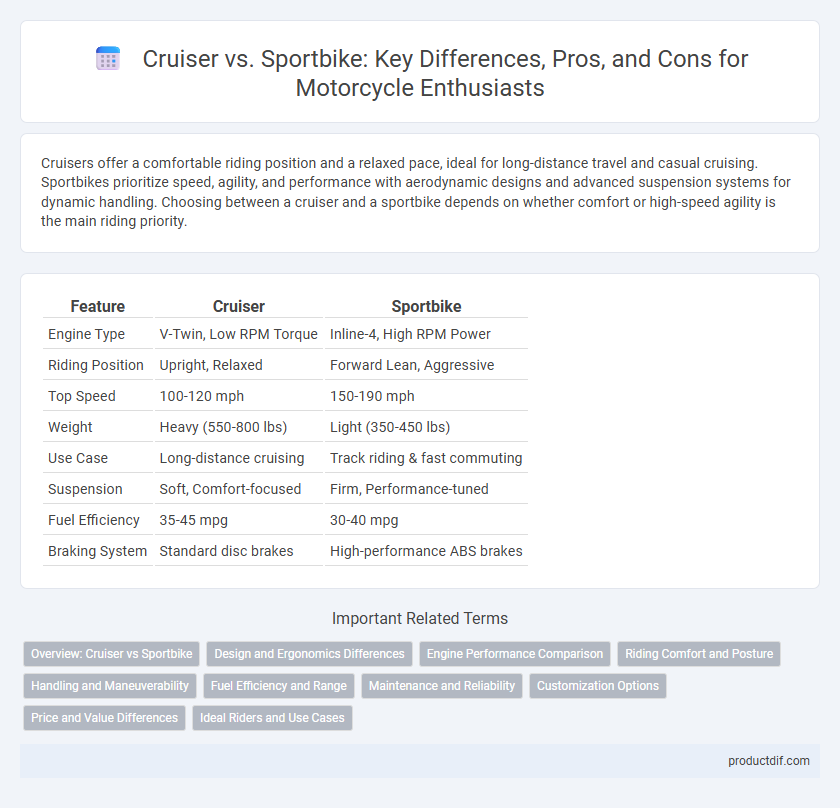Open the Overview: Cruiser vs Sportbike tag
Image resolution: width=840 pixels, height=808 pixels.
111,654
